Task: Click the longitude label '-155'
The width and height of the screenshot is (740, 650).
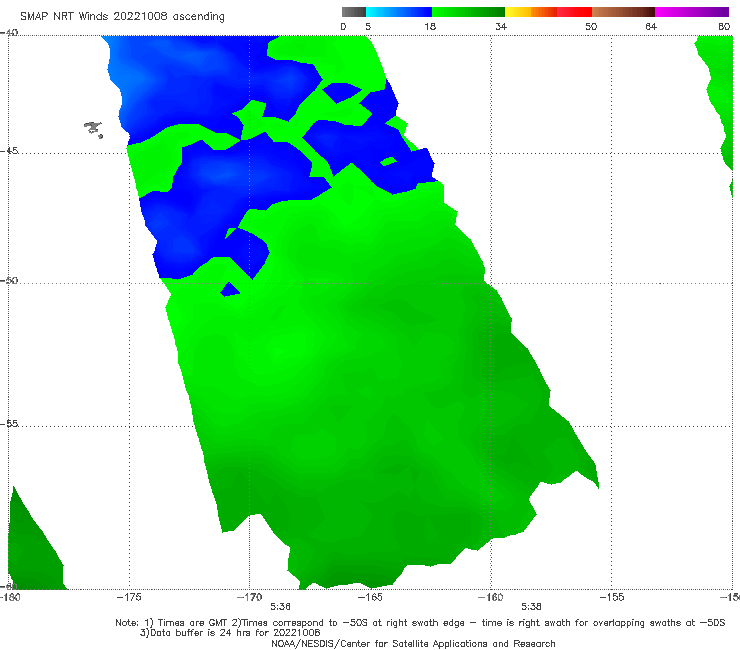Action: point(612,597)
